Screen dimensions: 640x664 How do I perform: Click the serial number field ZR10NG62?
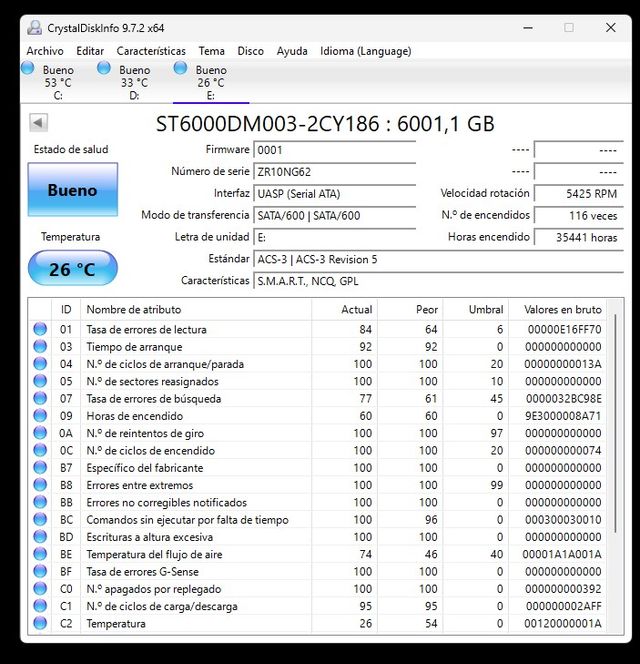335,172
